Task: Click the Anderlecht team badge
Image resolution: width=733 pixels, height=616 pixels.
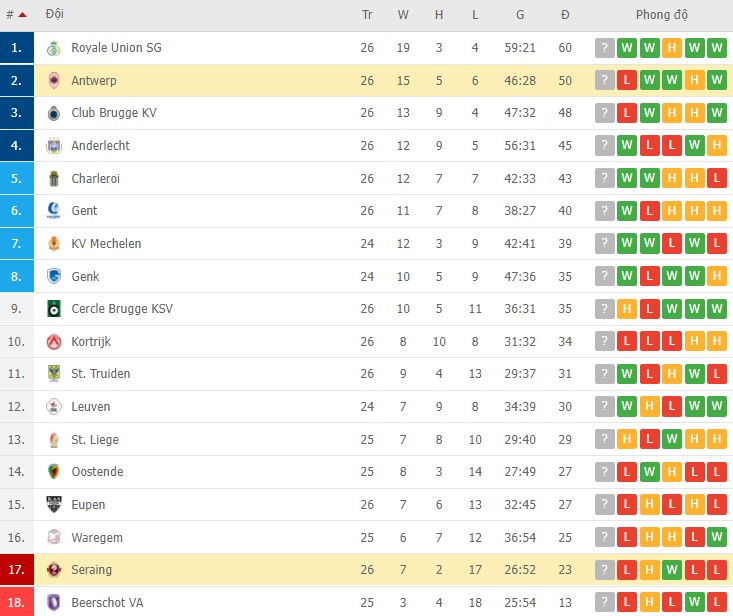Action: (x=54, y=146)
